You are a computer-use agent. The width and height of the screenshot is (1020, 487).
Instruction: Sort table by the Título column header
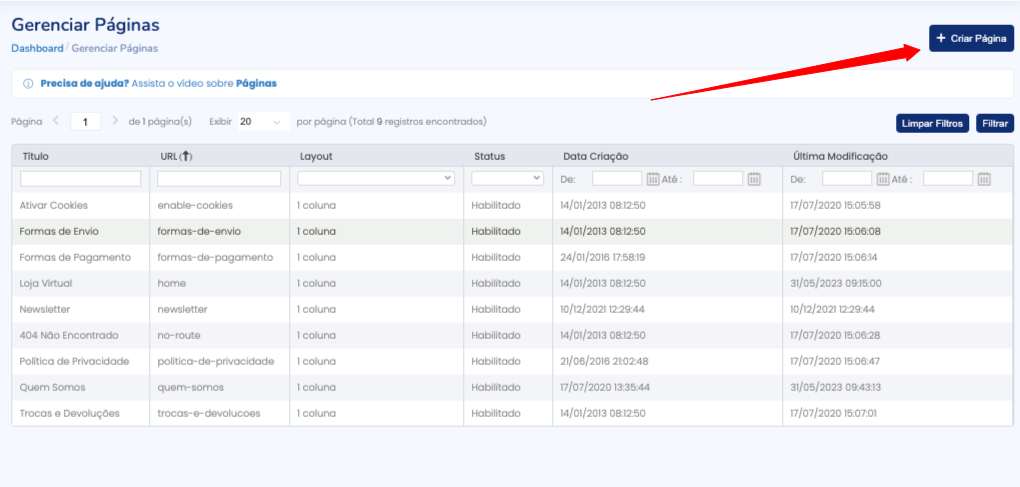point(34,156)
